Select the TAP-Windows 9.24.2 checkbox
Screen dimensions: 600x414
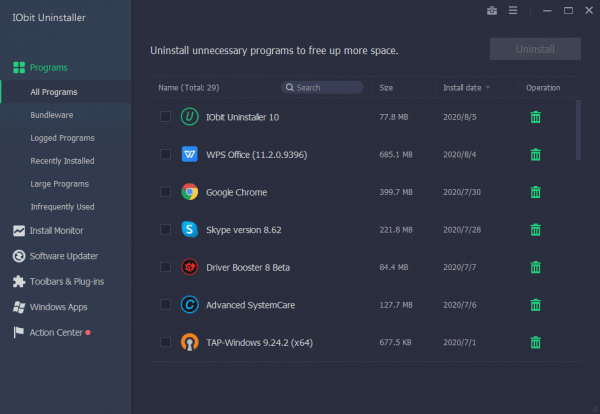tap(165, 342)
